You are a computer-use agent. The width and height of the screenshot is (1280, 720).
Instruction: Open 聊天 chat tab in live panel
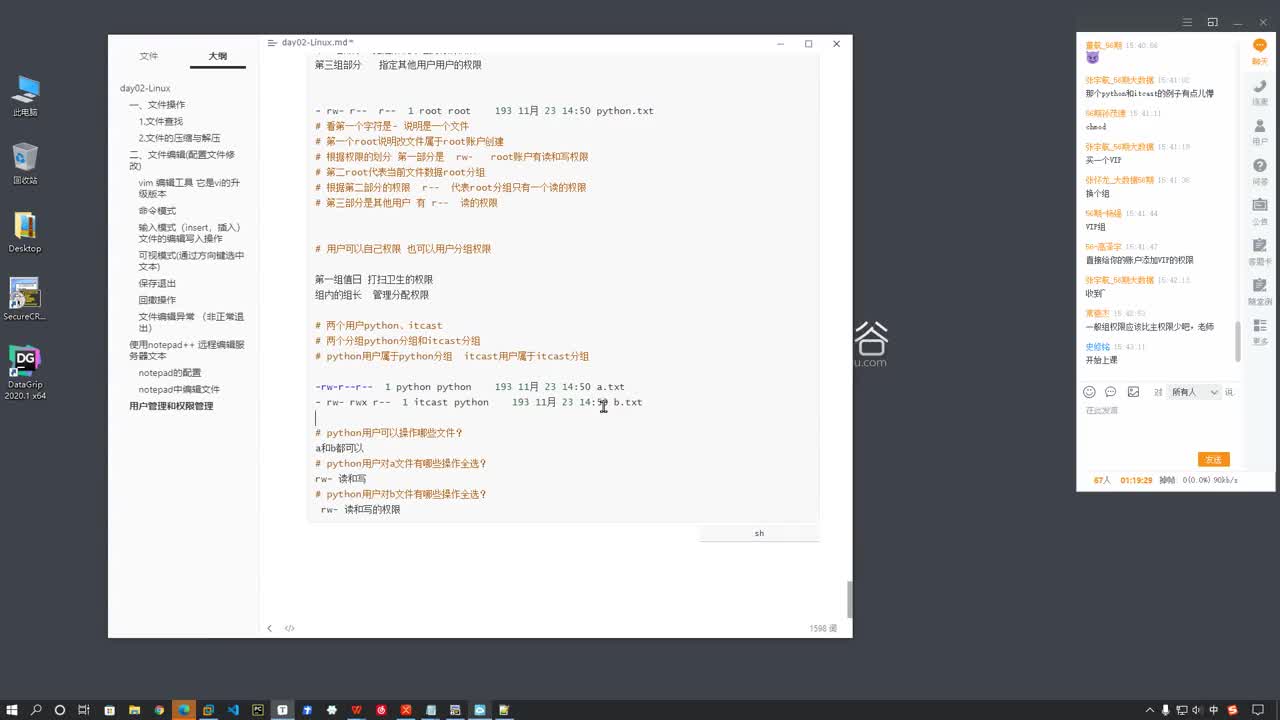[x=1260, y=52]
